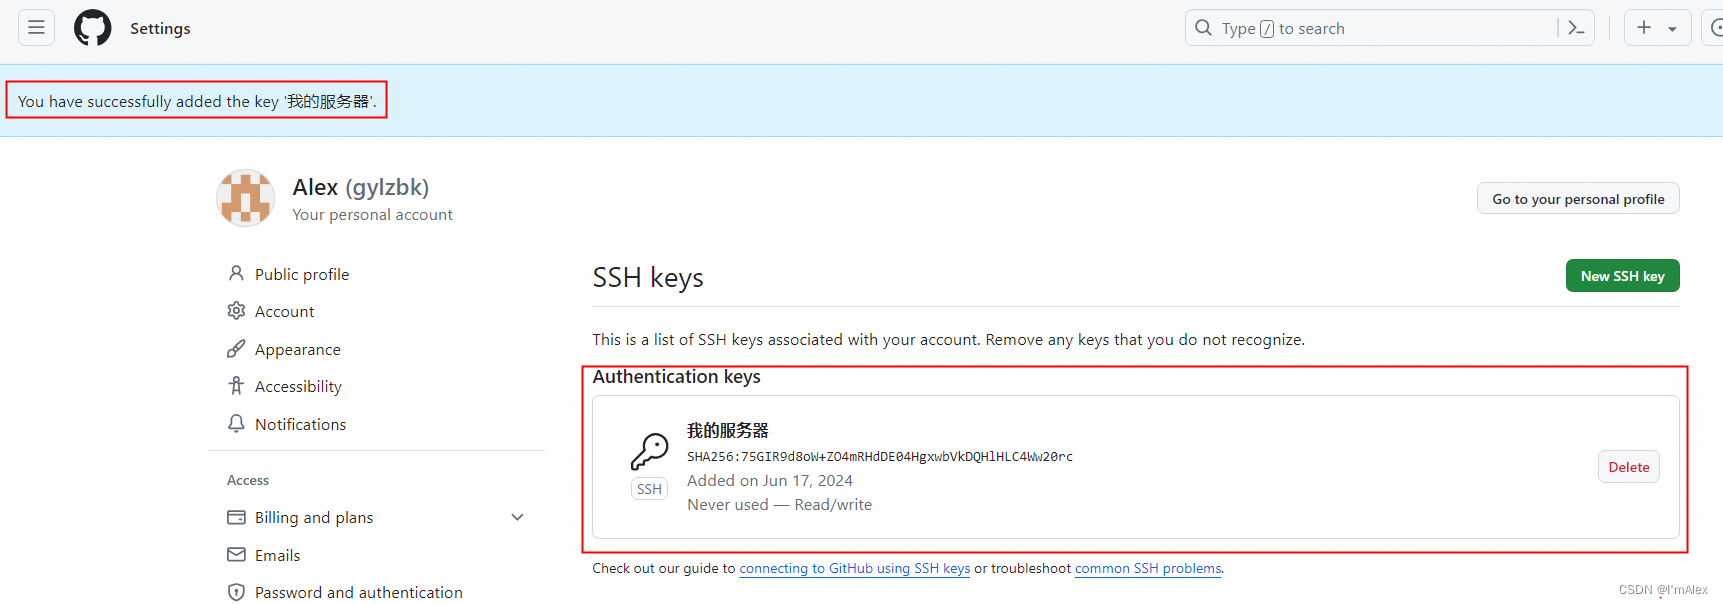This screenshot has height=604, width=1723.
Task: Open the create-new dropdown caret
Action: (1672, 29)
